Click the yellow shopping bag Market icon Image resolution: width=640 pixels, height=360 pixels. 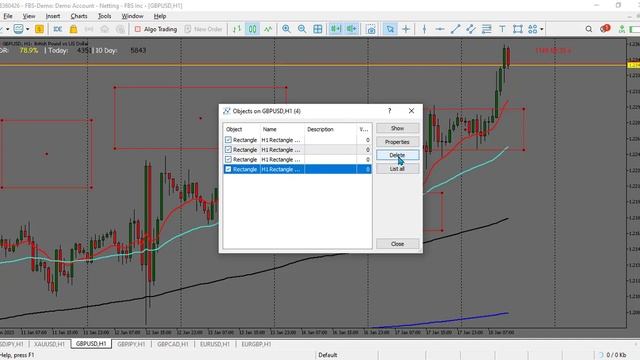click(73, 29)
